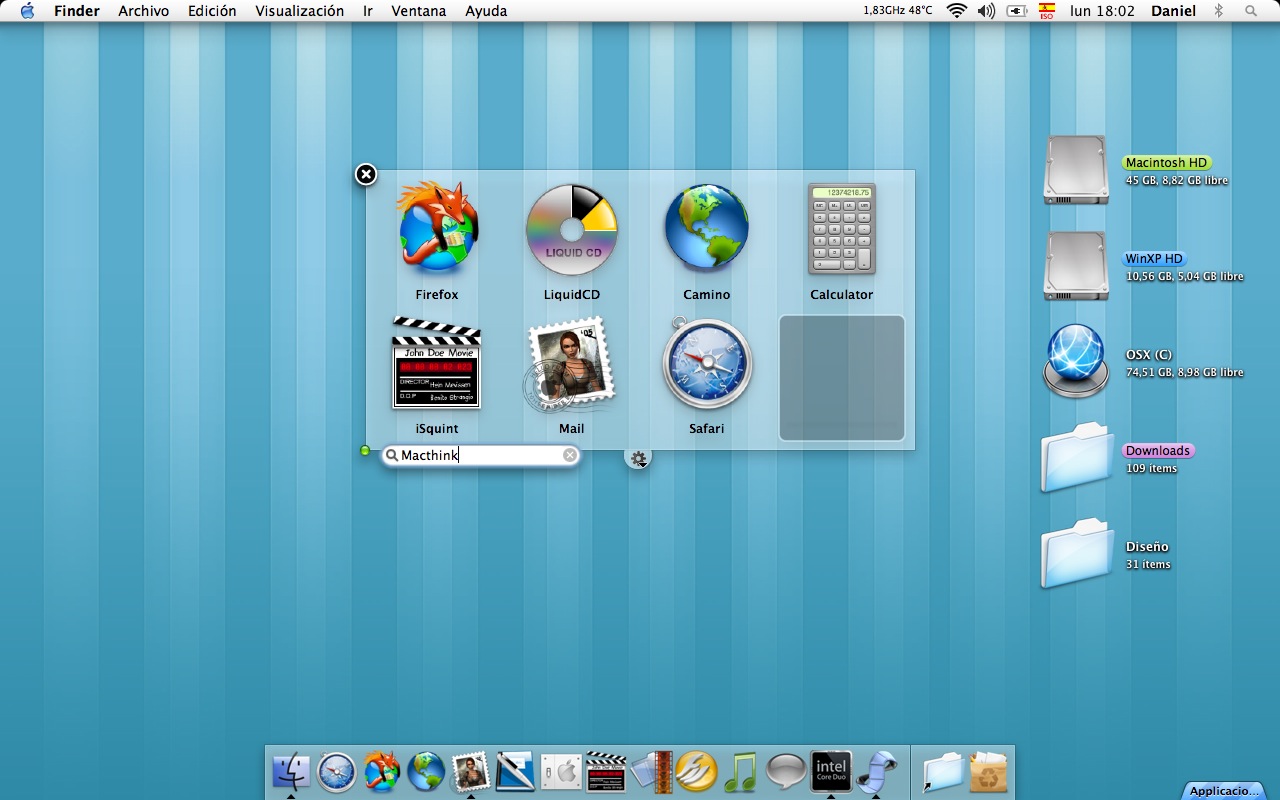Click the speech bubble chat app in the Dock
This screenshot has width=1280, height=800.
pyautogui.click(x=786, y=772)
